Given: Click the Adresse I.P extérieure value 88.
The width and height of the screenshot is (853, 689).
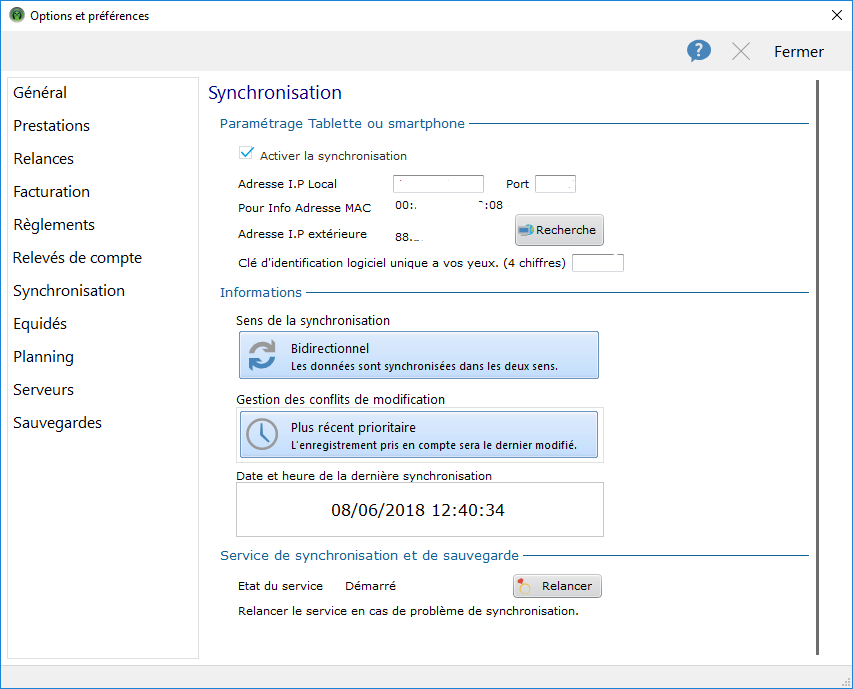Looking at the screenshot, I should click(x=409, y=237).
